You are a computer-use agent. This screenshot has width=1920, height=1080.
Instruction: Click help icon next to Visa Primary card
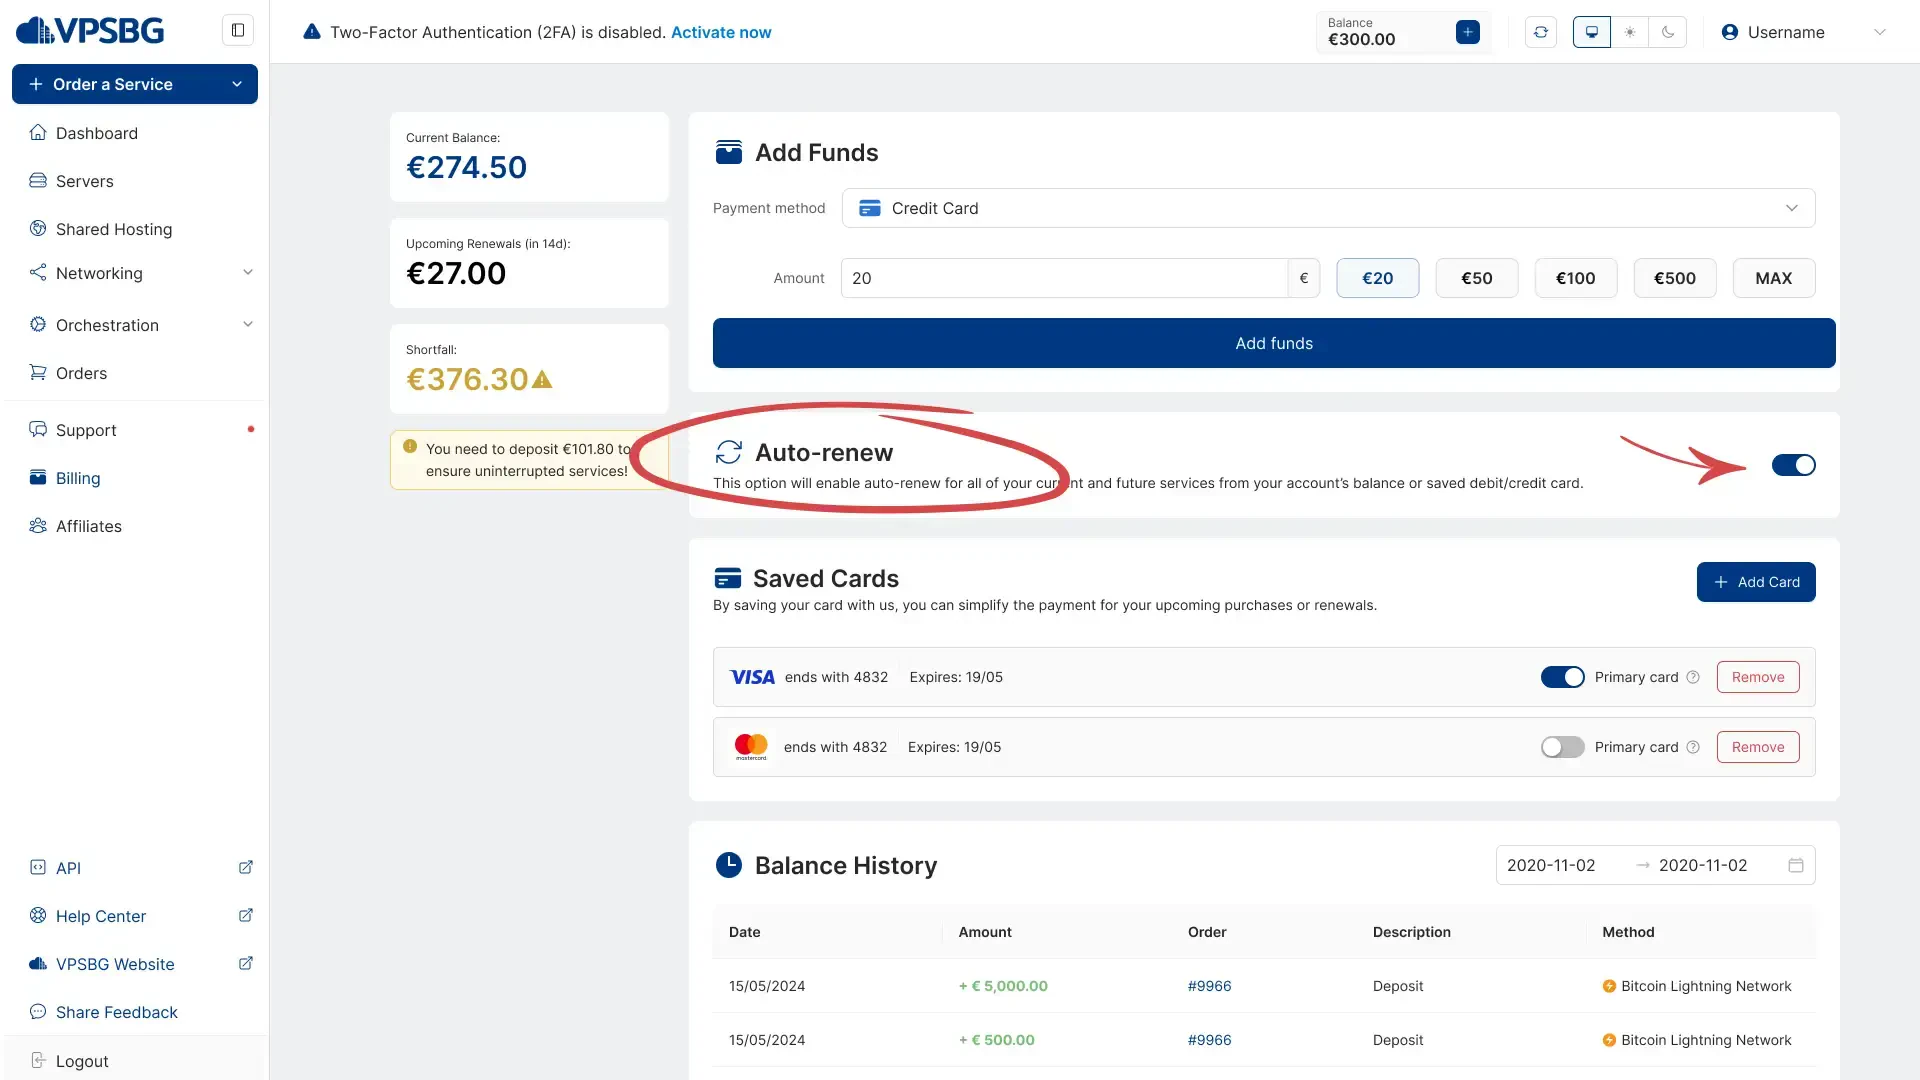1693,677
